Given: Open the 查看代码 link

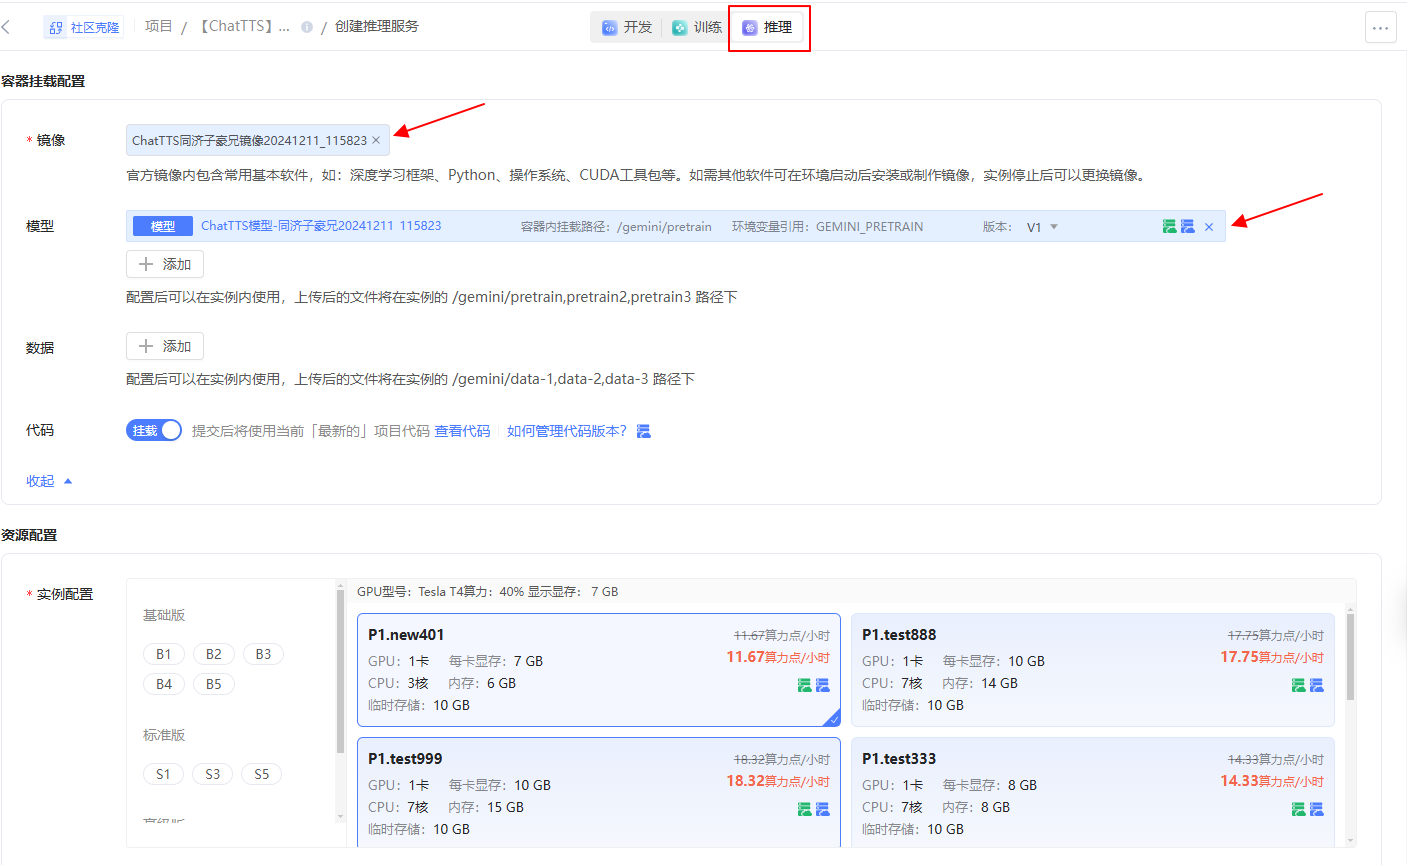Looking at the screenshot, I should [x=462, y=431].
